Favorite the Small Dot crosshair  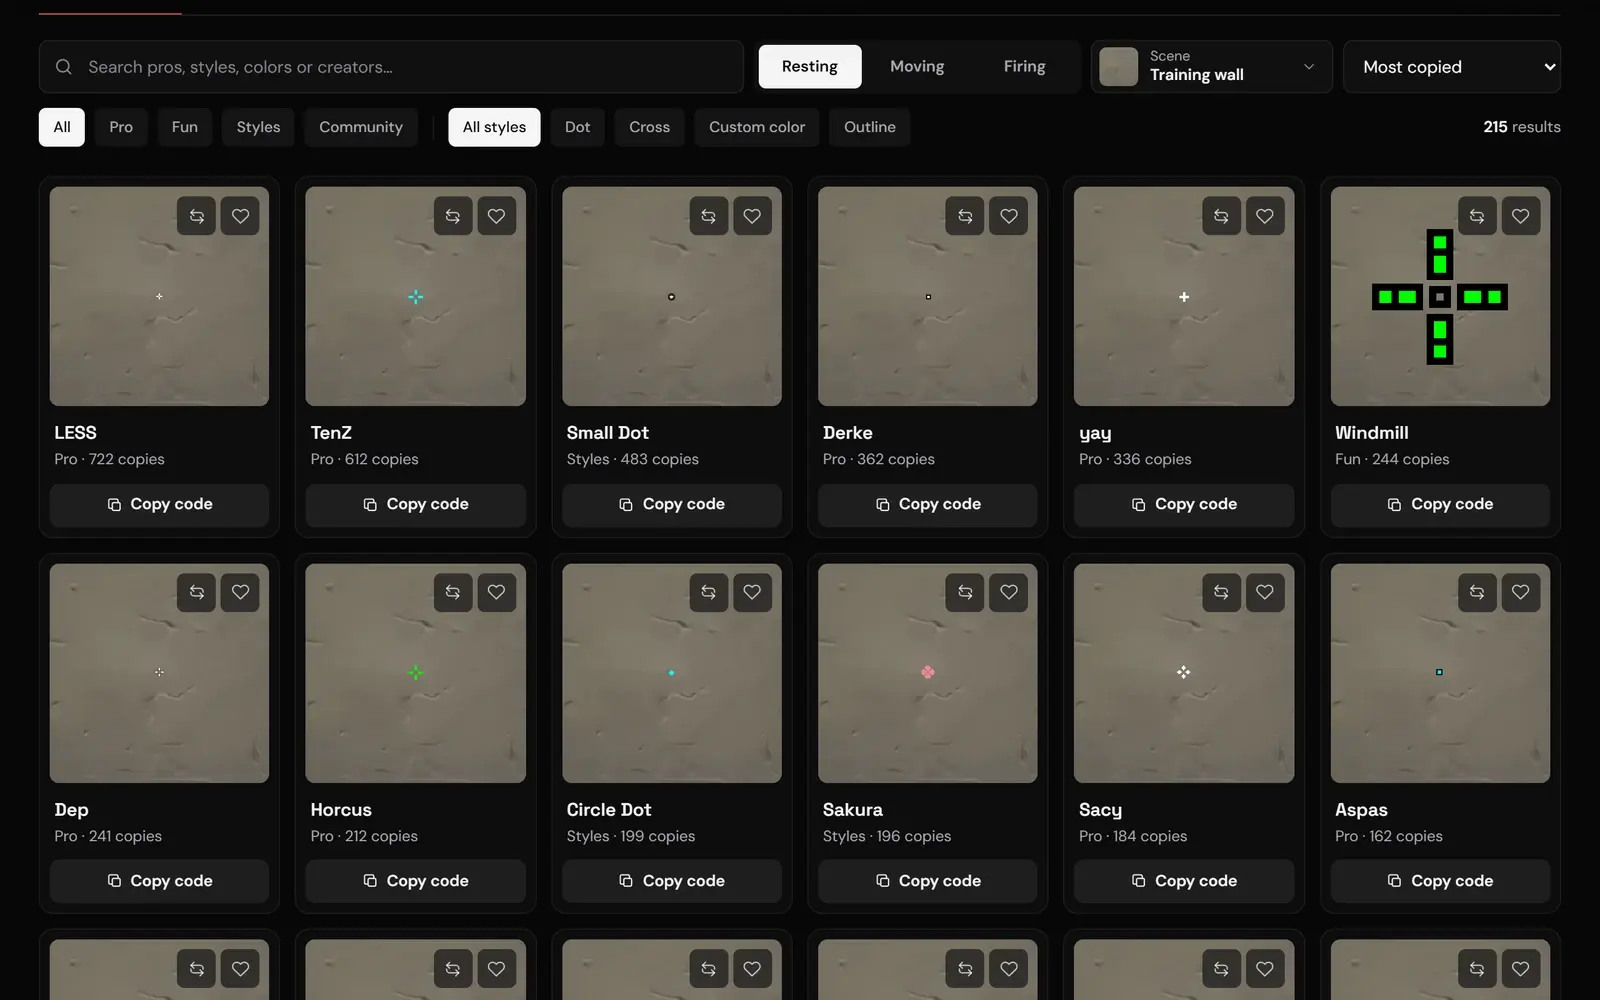pos(752,216)
